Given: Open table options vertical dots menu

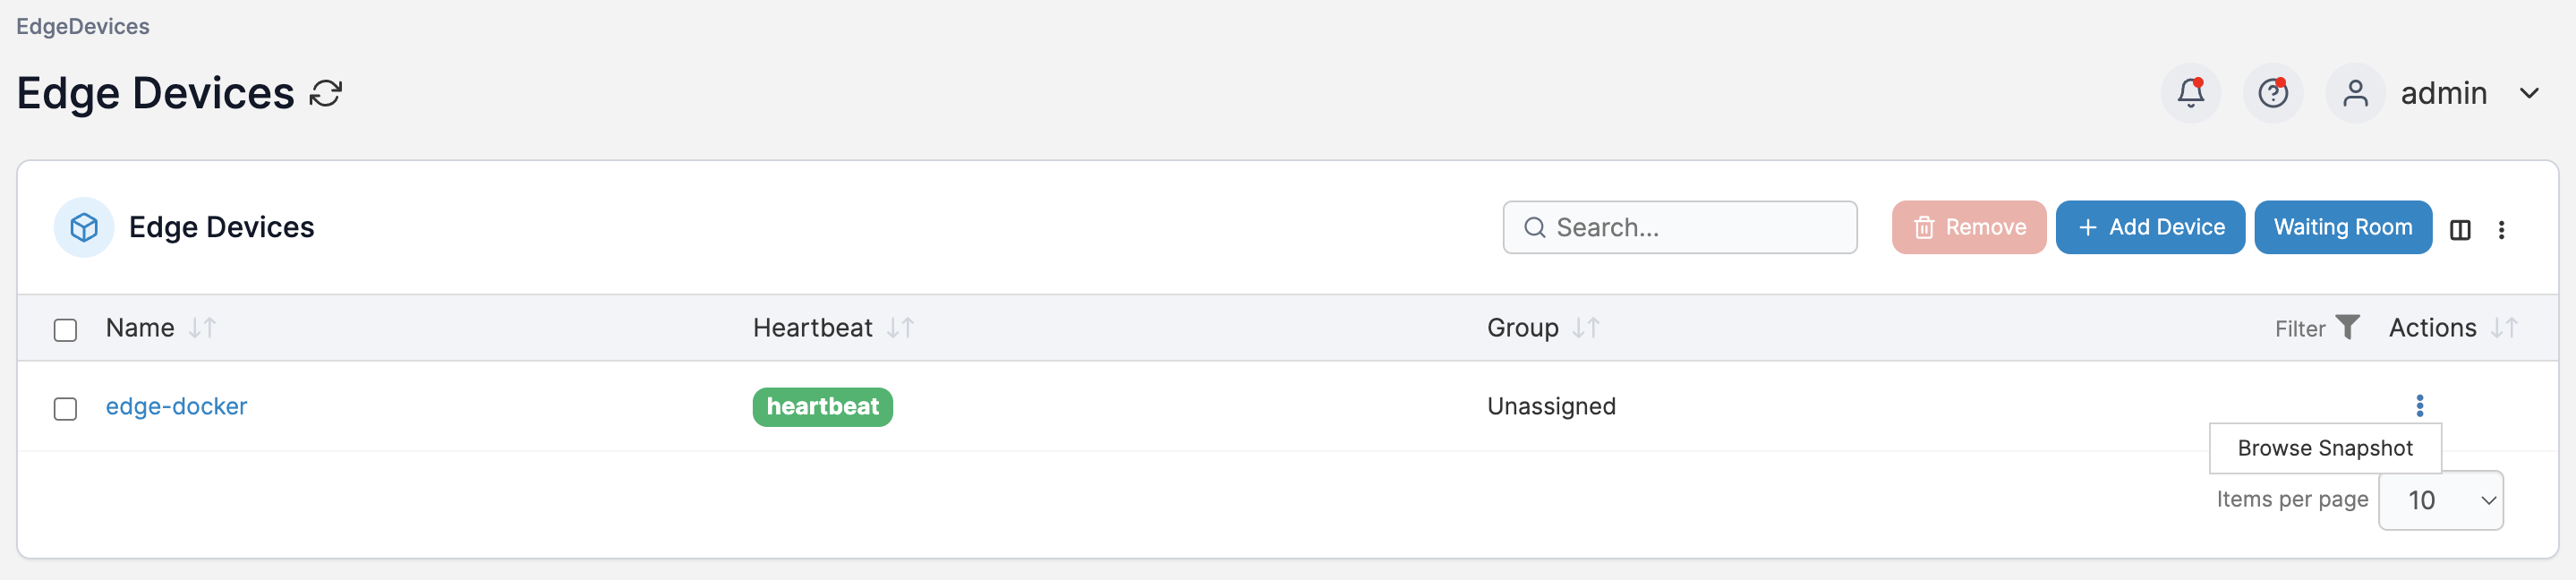Looking at the screenshot, I should (2501, 230).
